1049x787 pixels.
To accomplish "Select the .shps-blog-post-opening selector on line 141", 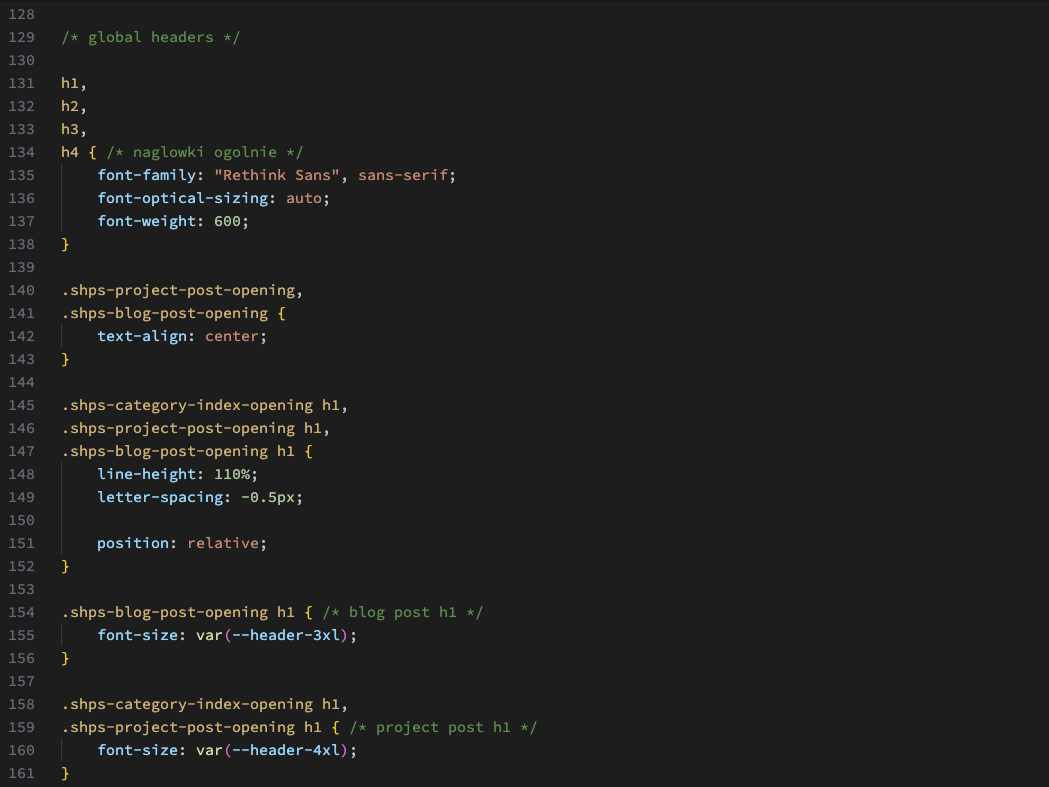I will click(x=162, y=313).
